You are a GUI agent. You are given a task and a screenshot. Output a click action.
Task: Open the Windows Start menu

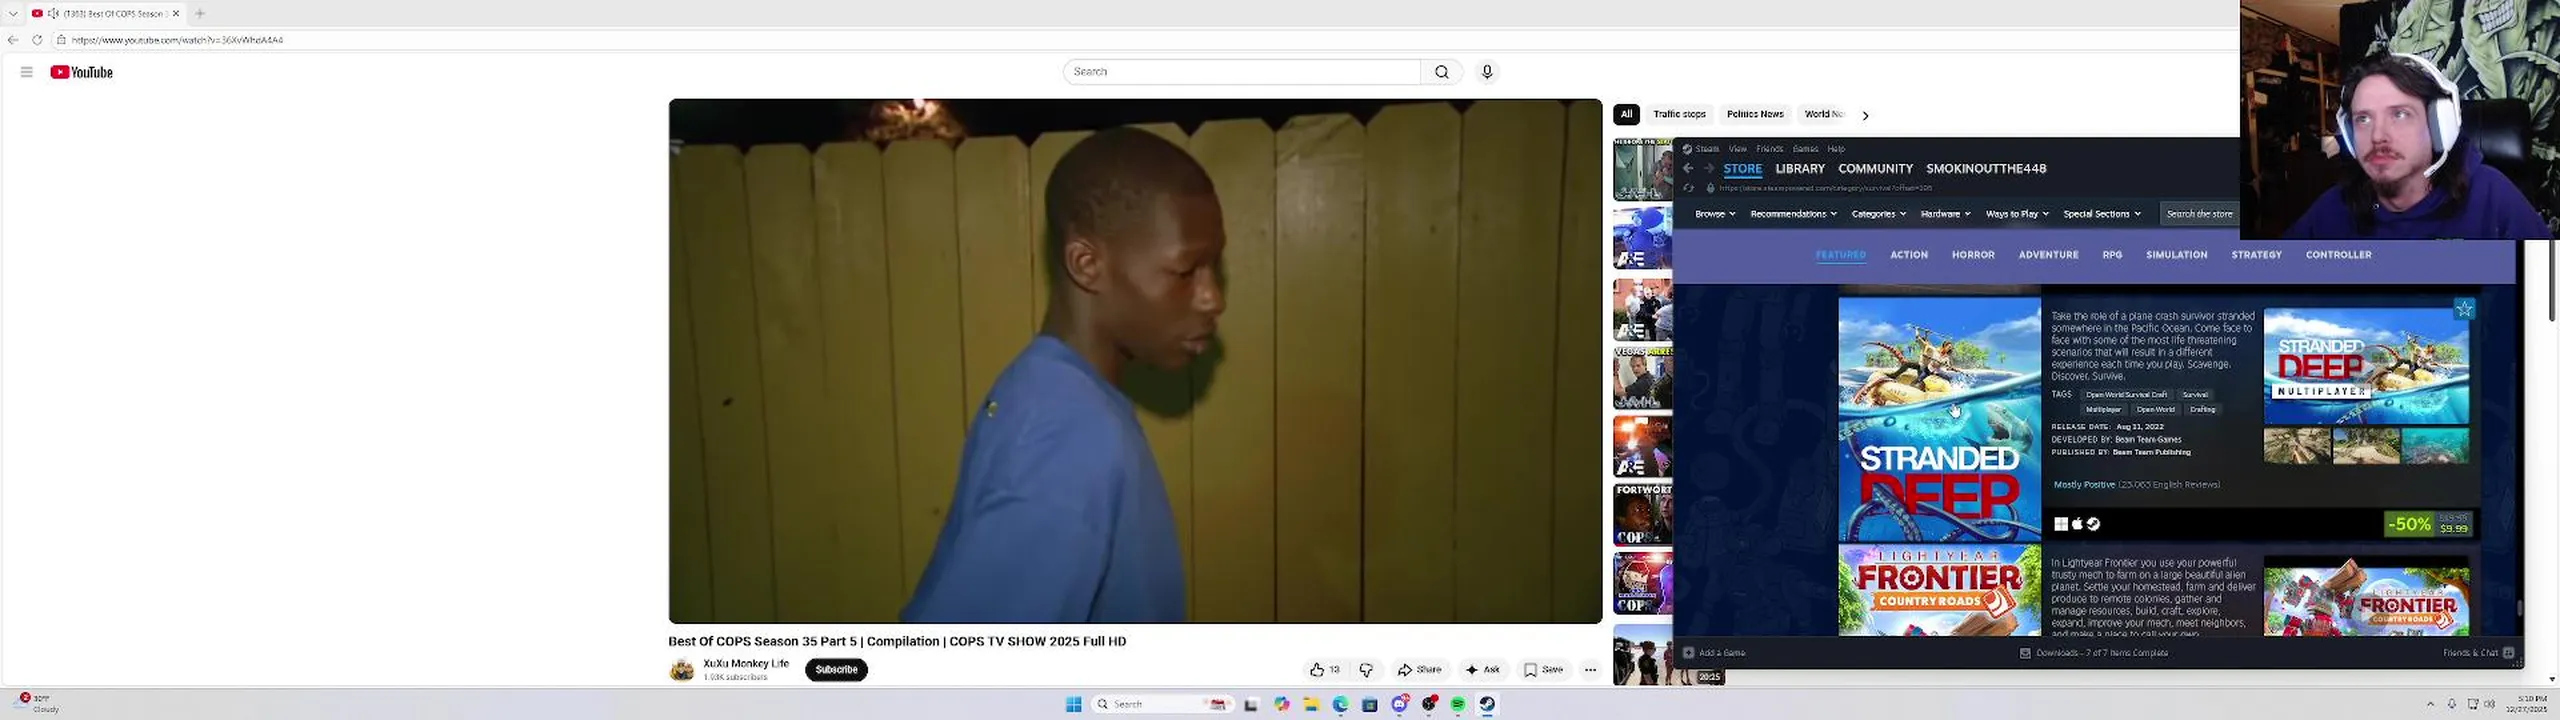(x=1073, y=704)
